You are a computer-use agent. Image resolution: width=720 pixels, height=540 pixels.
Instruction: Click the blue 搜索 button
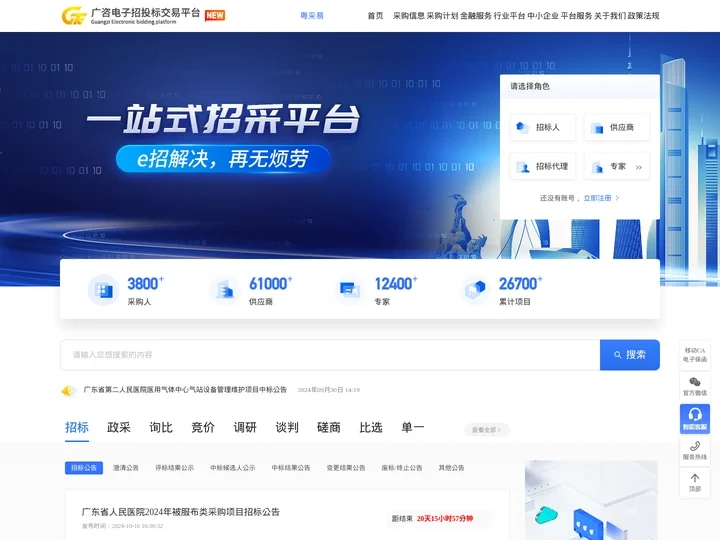pyautogui.click(x=629, y=354)
